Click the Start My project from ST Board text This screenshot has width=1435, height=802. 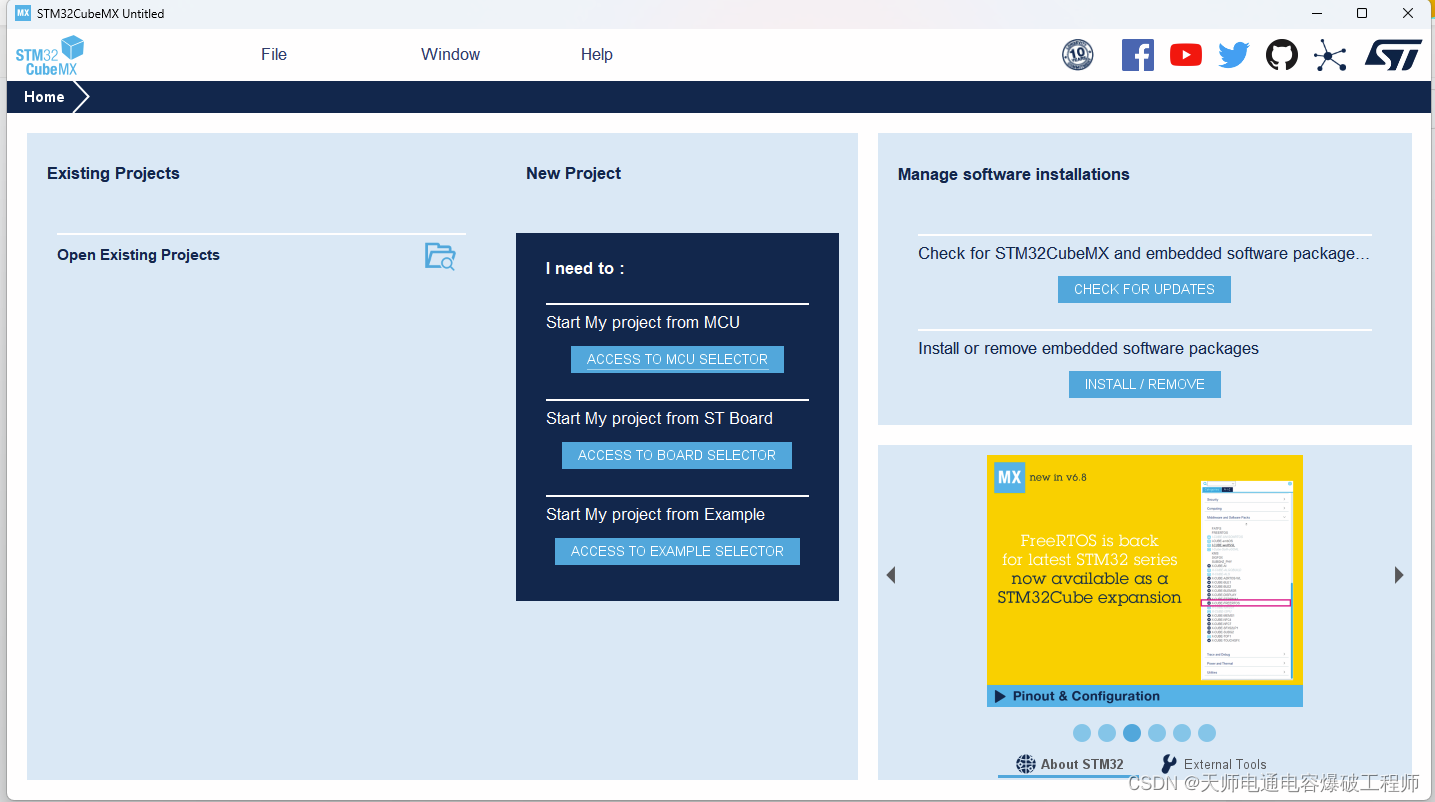click(659, 418)
